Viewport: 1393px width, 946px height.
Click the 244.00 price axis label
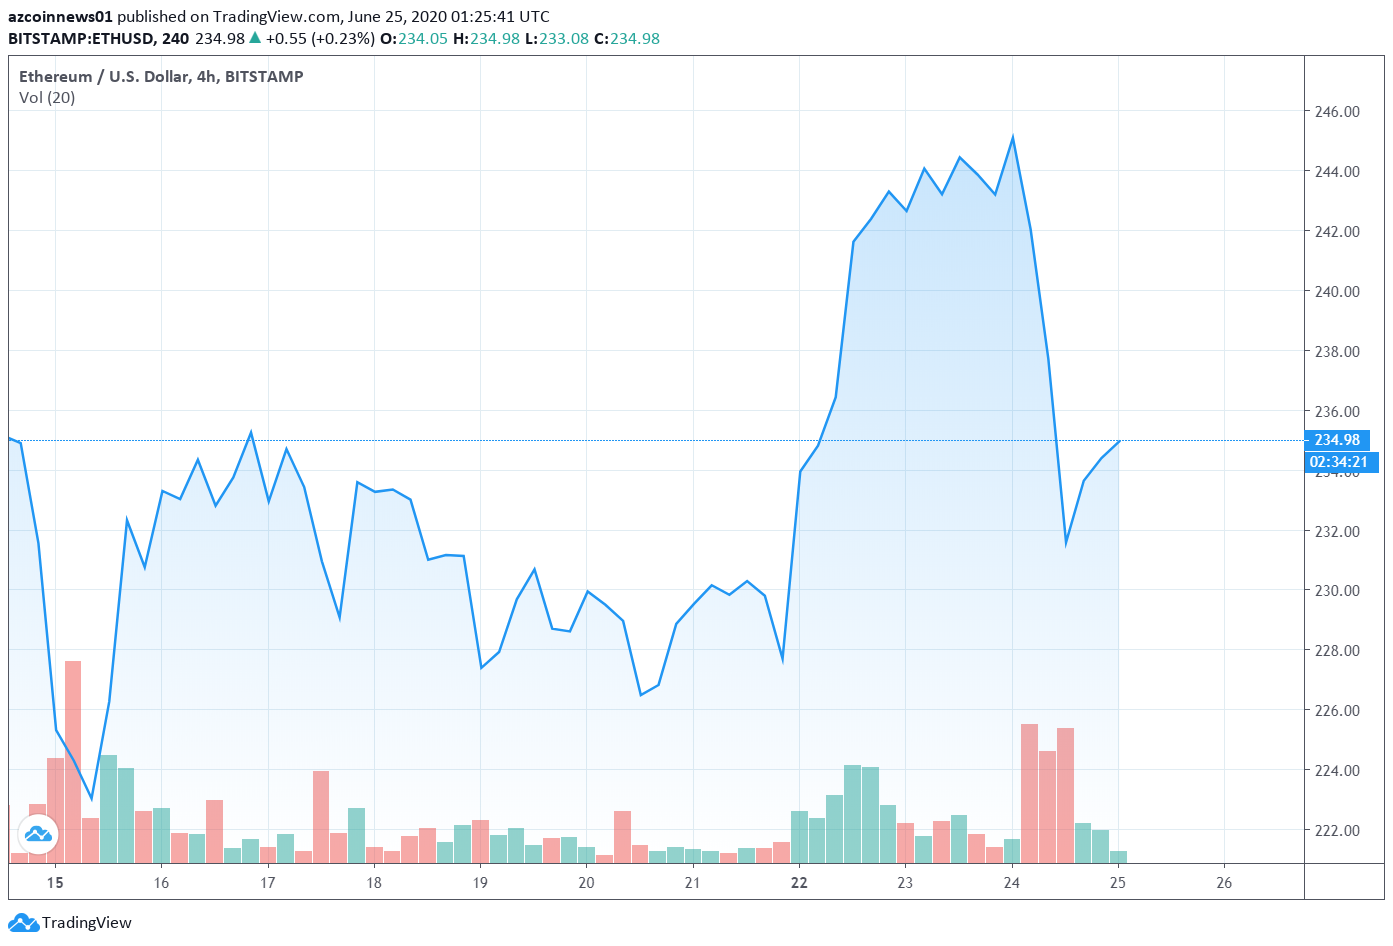[x=1337, y=171]
